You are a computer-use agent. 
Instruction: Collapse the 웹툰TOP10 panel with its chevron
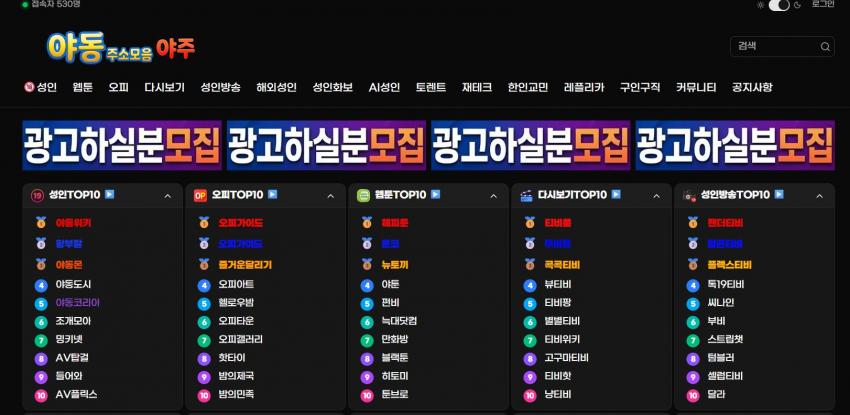tap(493, 197)
